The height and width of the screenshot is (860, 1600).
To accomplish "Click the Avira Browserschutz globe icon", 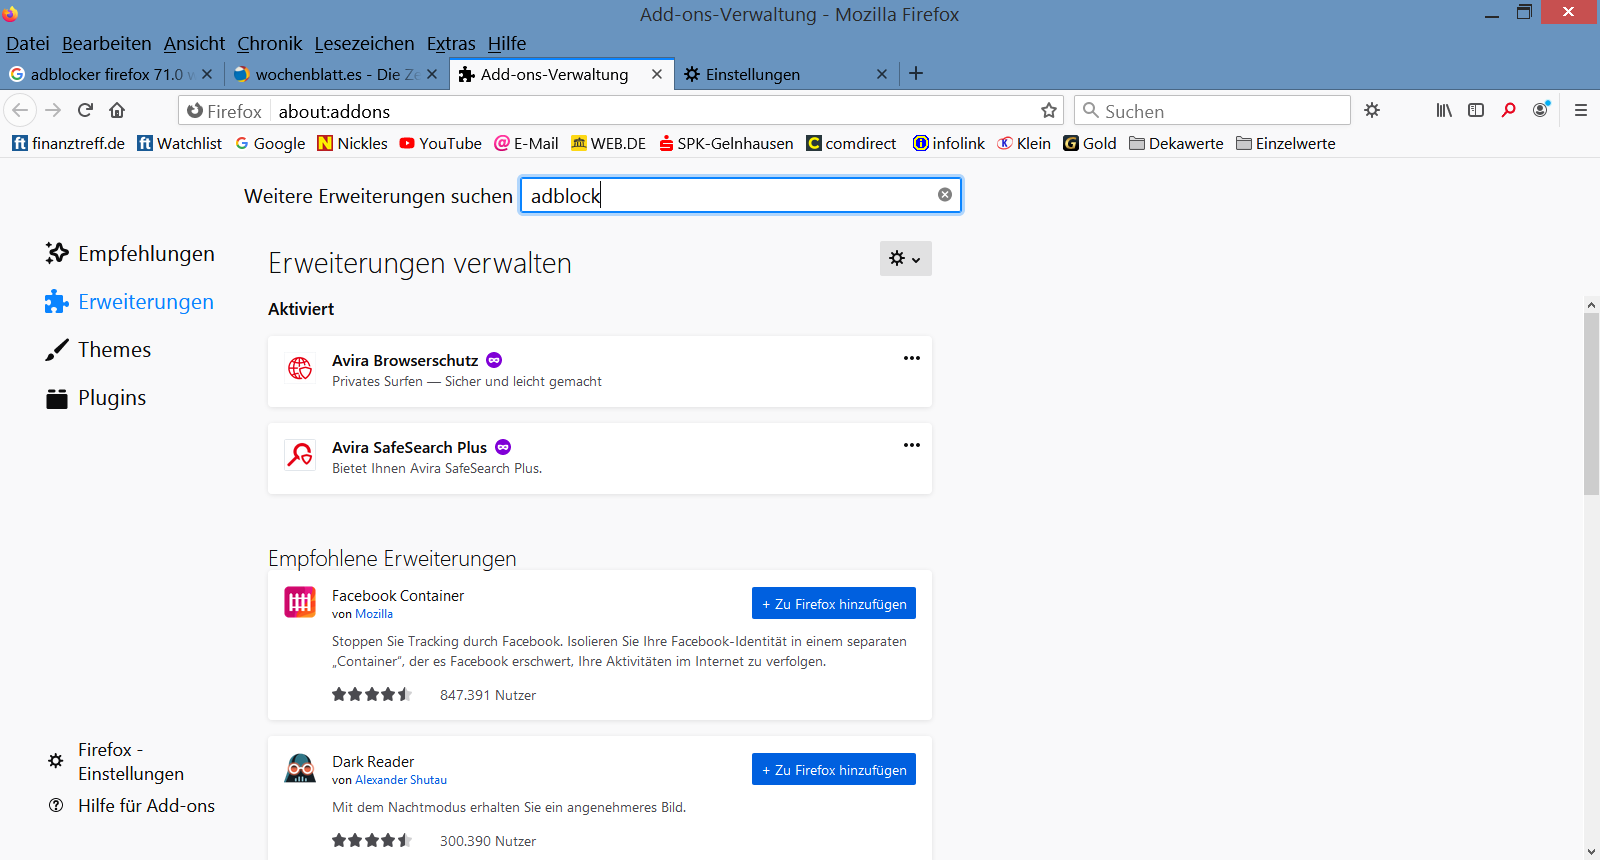I will 300,369.
